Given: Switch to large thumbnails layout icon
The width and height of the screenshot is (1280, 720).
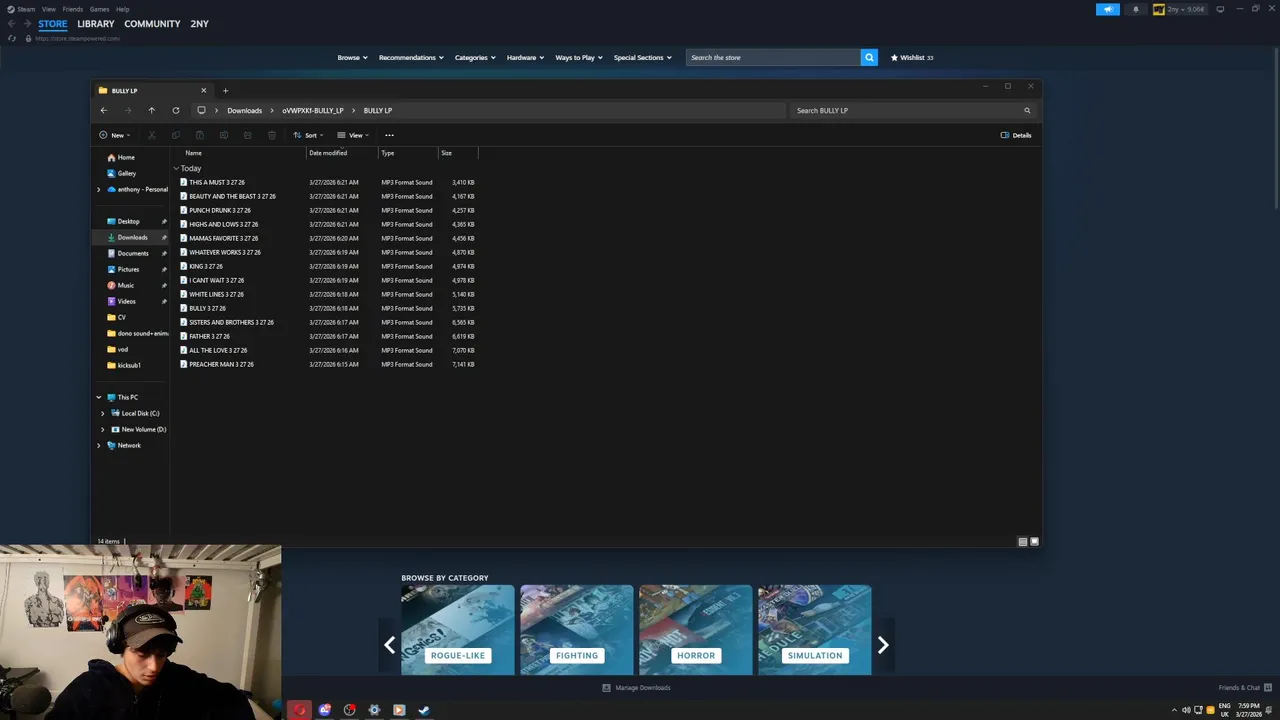Looking at the screenshot, I should [1034, 541].
